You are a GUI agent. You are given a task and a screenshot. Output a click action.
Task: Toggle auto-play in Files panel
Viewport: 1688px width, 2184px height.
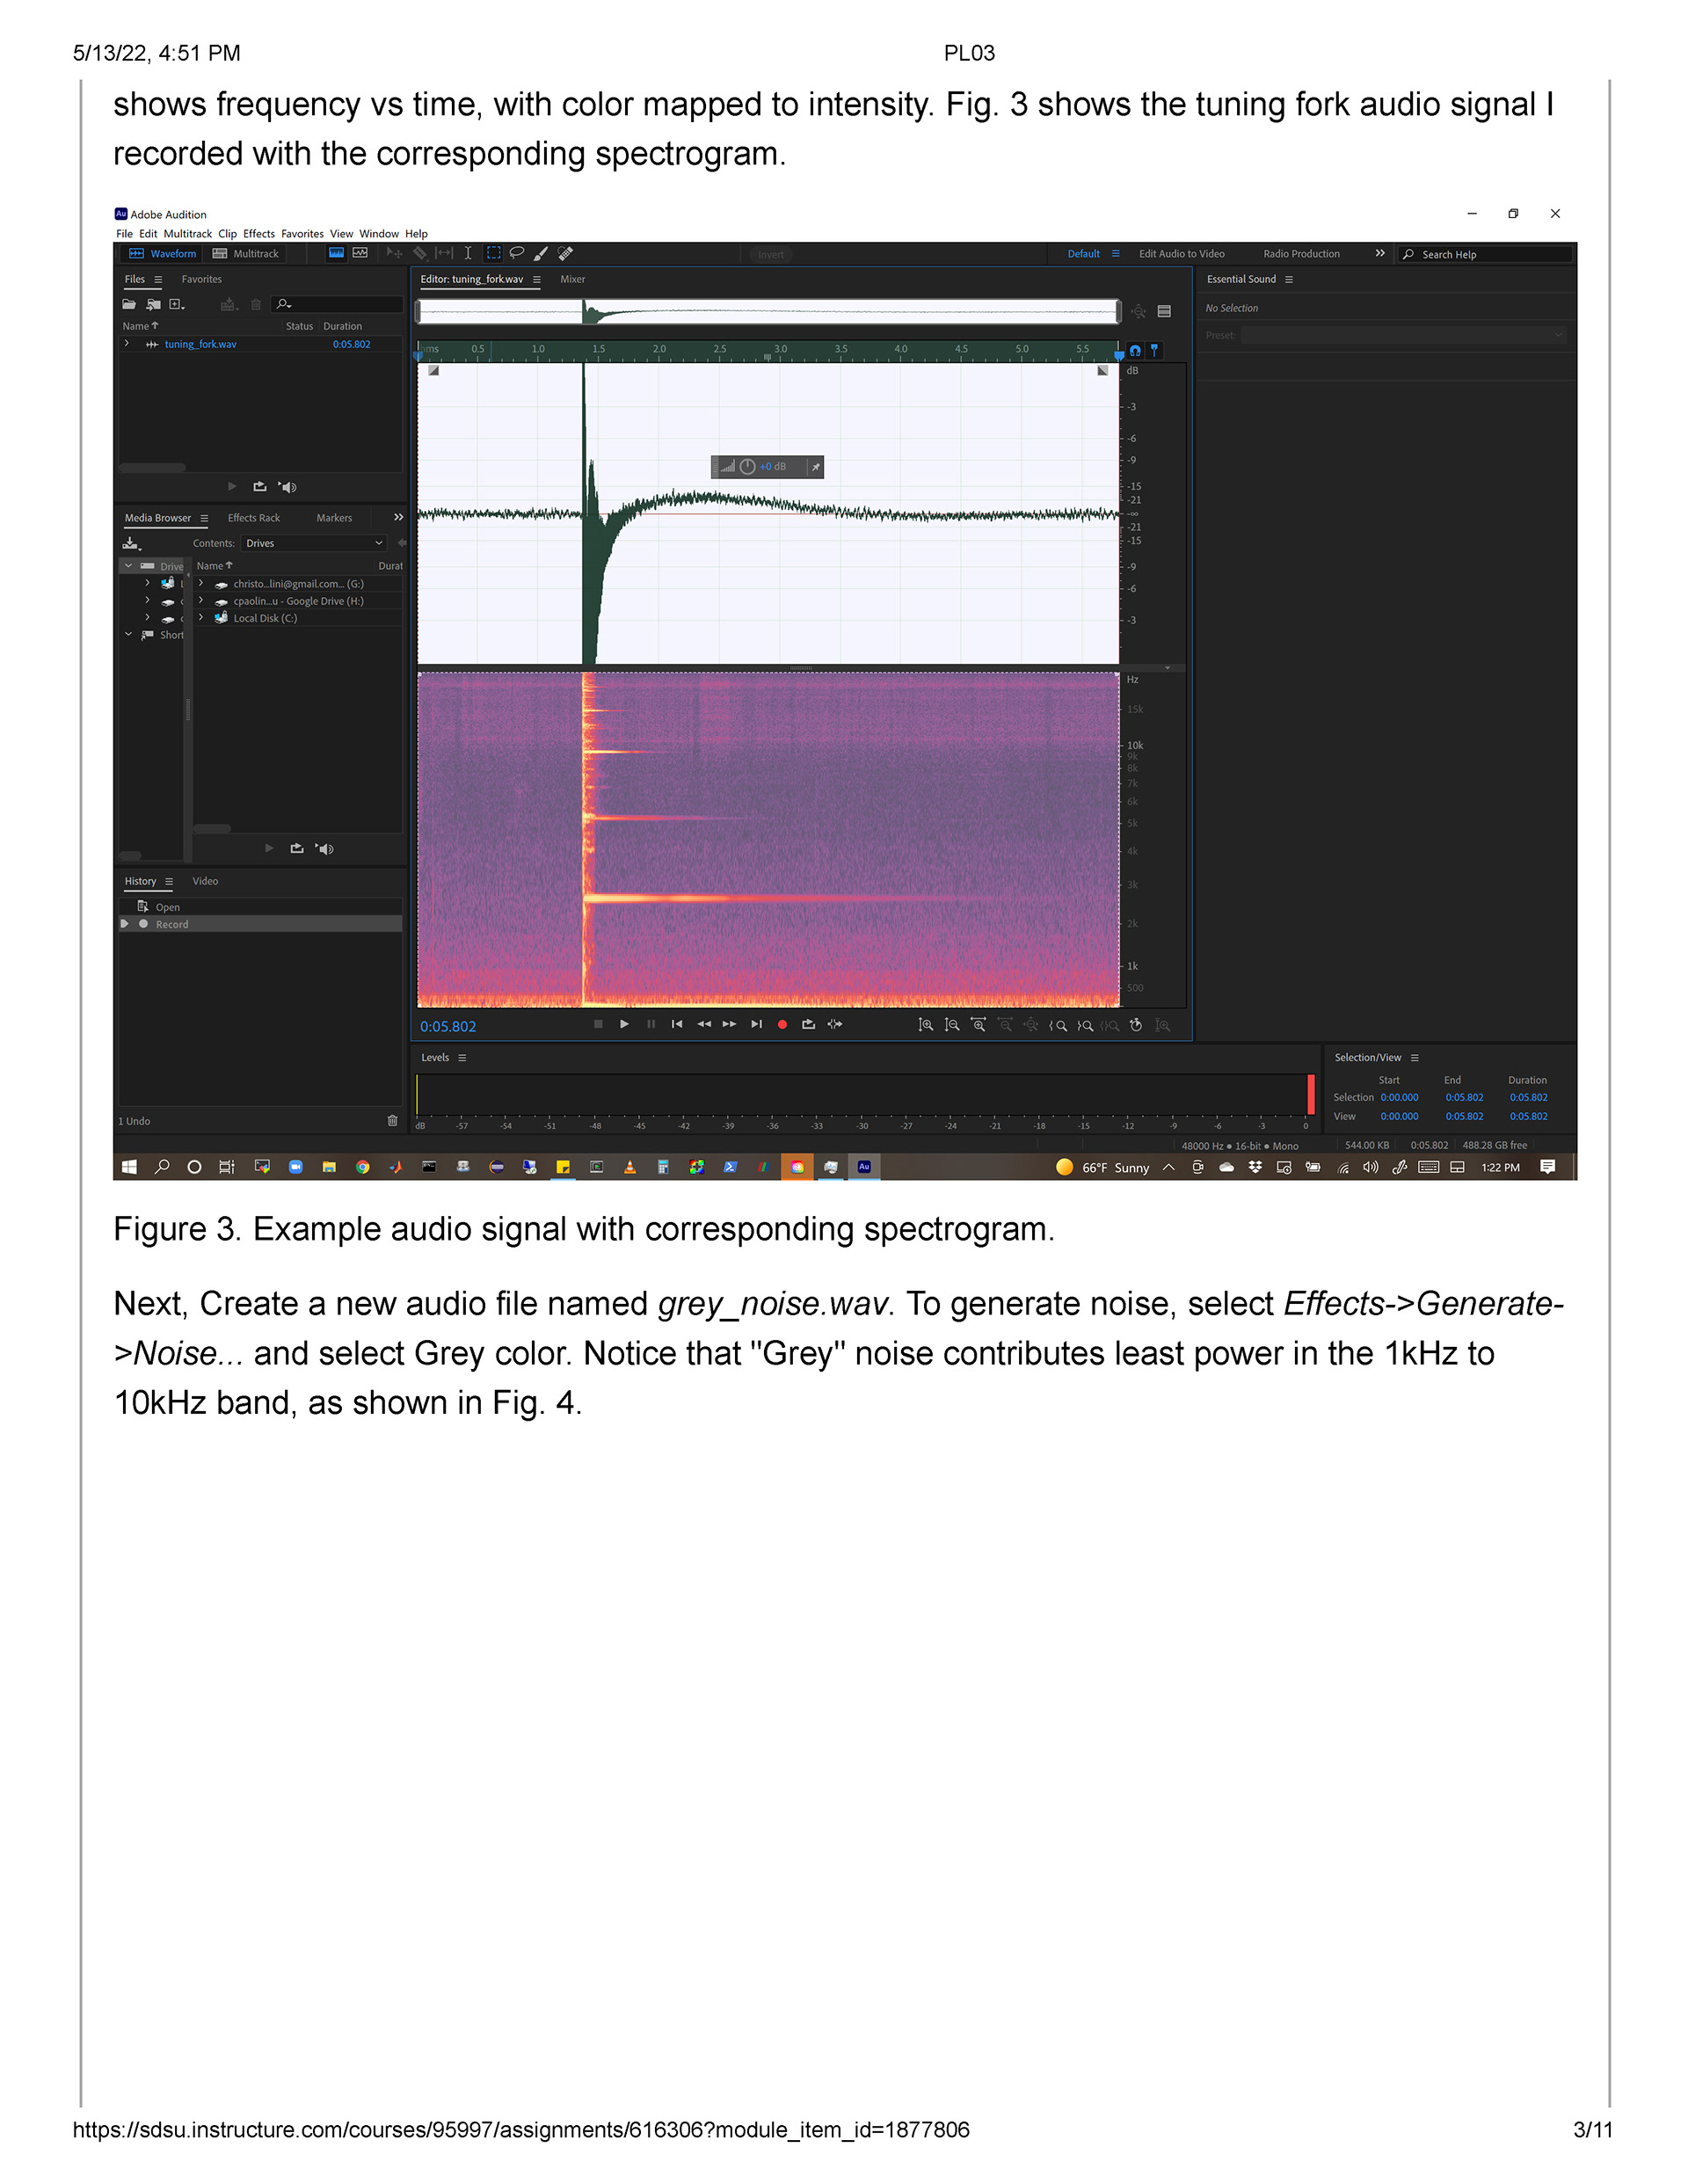288,487
